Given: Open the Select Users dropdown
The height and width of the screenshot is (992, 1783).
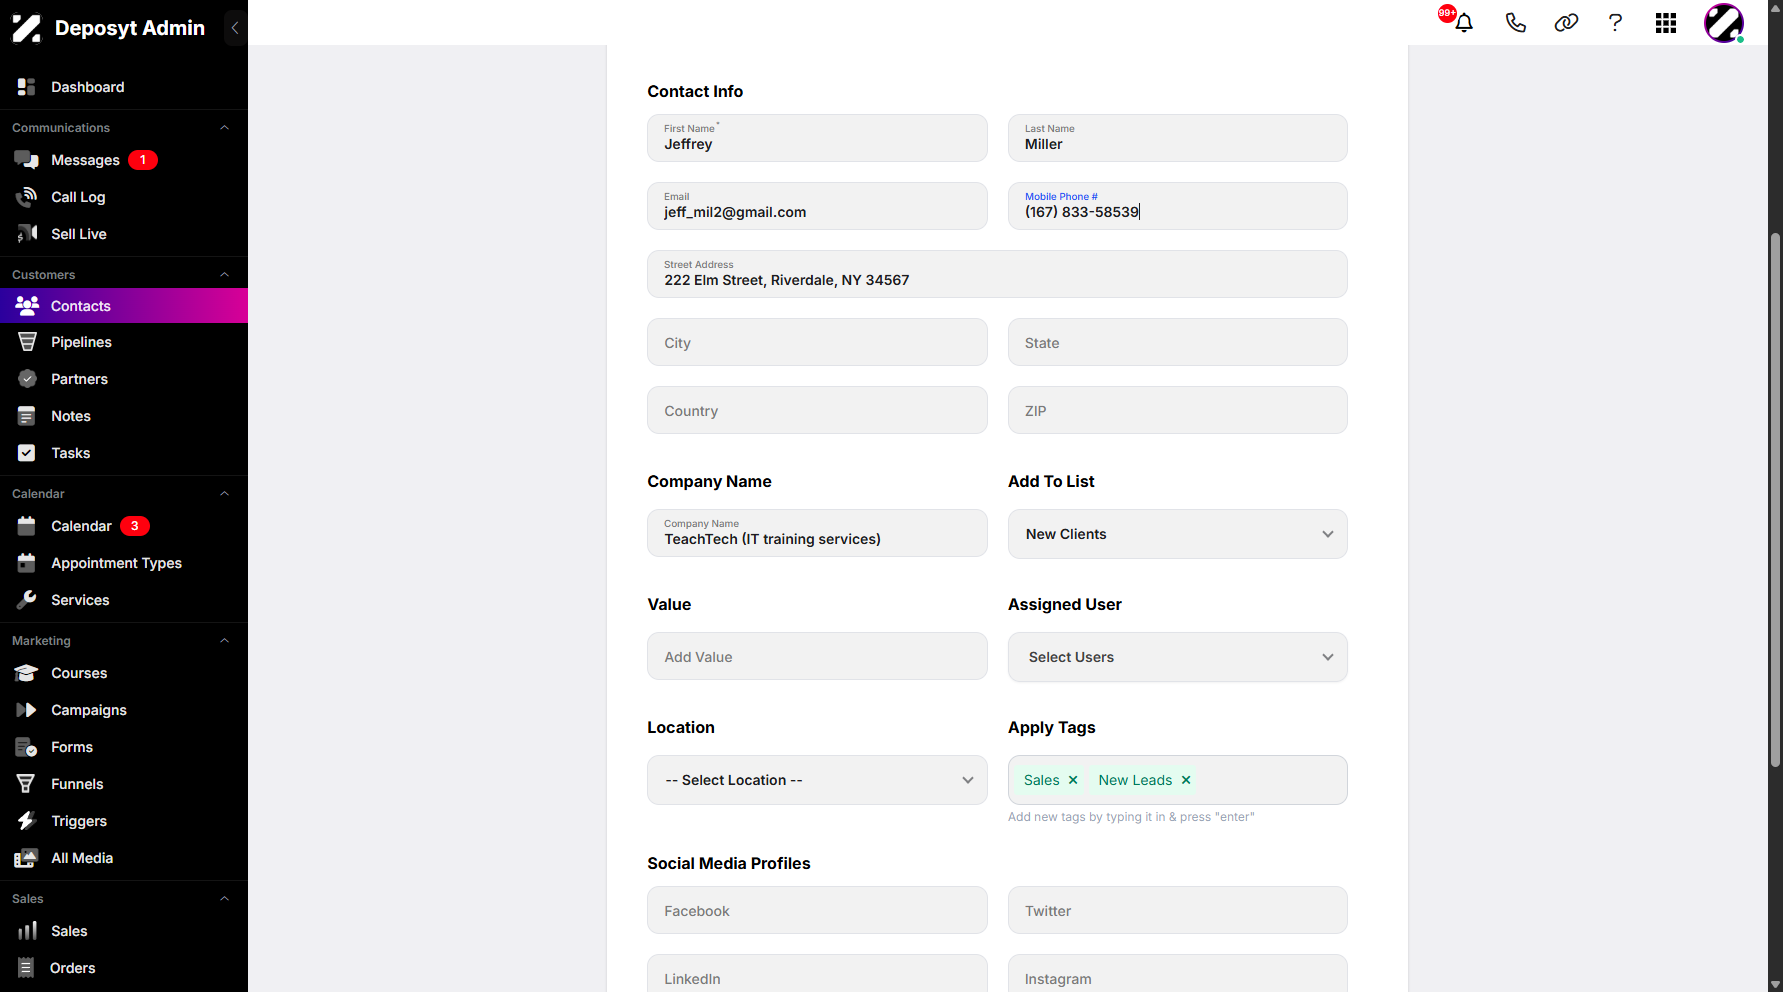Looking at the screenshot, I should point(1177,657).
